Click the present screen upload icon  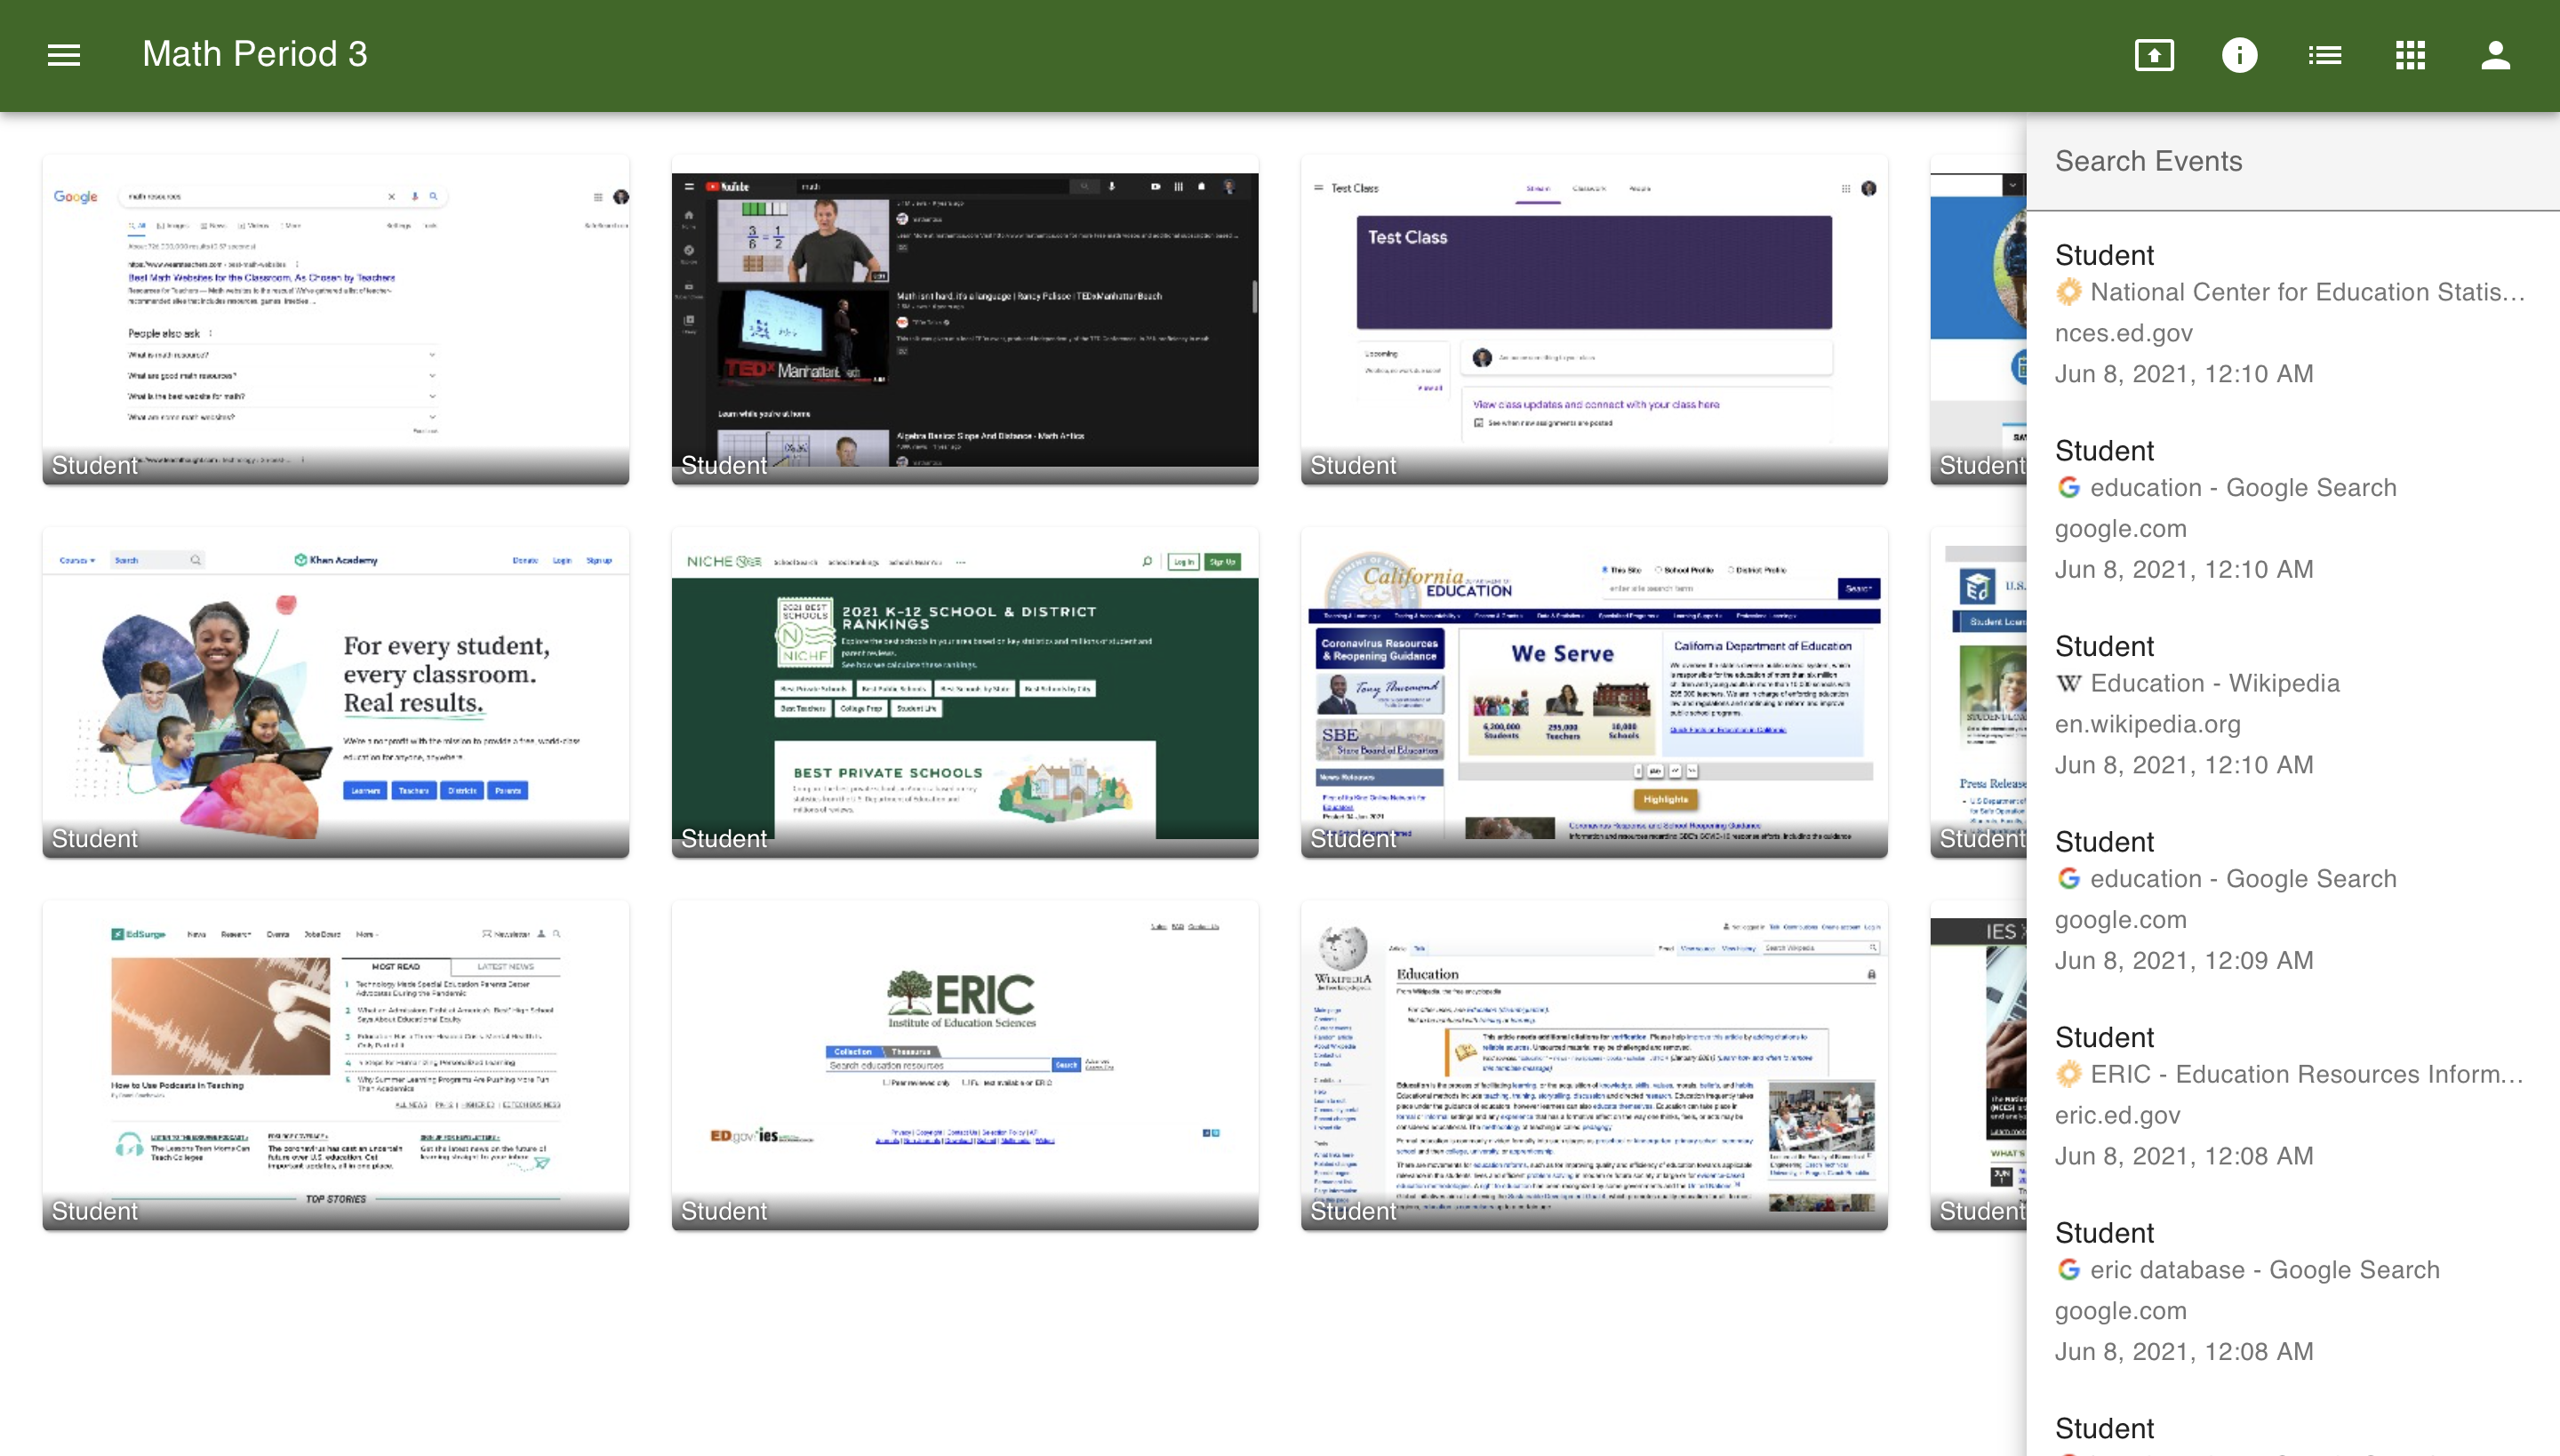(x=2154, y=55)
